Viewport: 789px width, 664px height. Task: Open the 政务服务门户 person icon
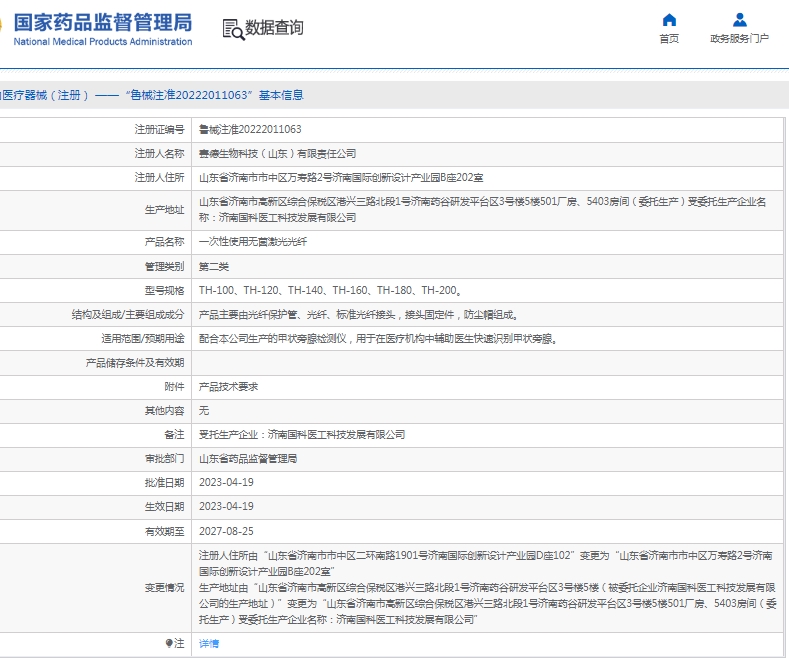pyautogui.click(x=740, y=20)
